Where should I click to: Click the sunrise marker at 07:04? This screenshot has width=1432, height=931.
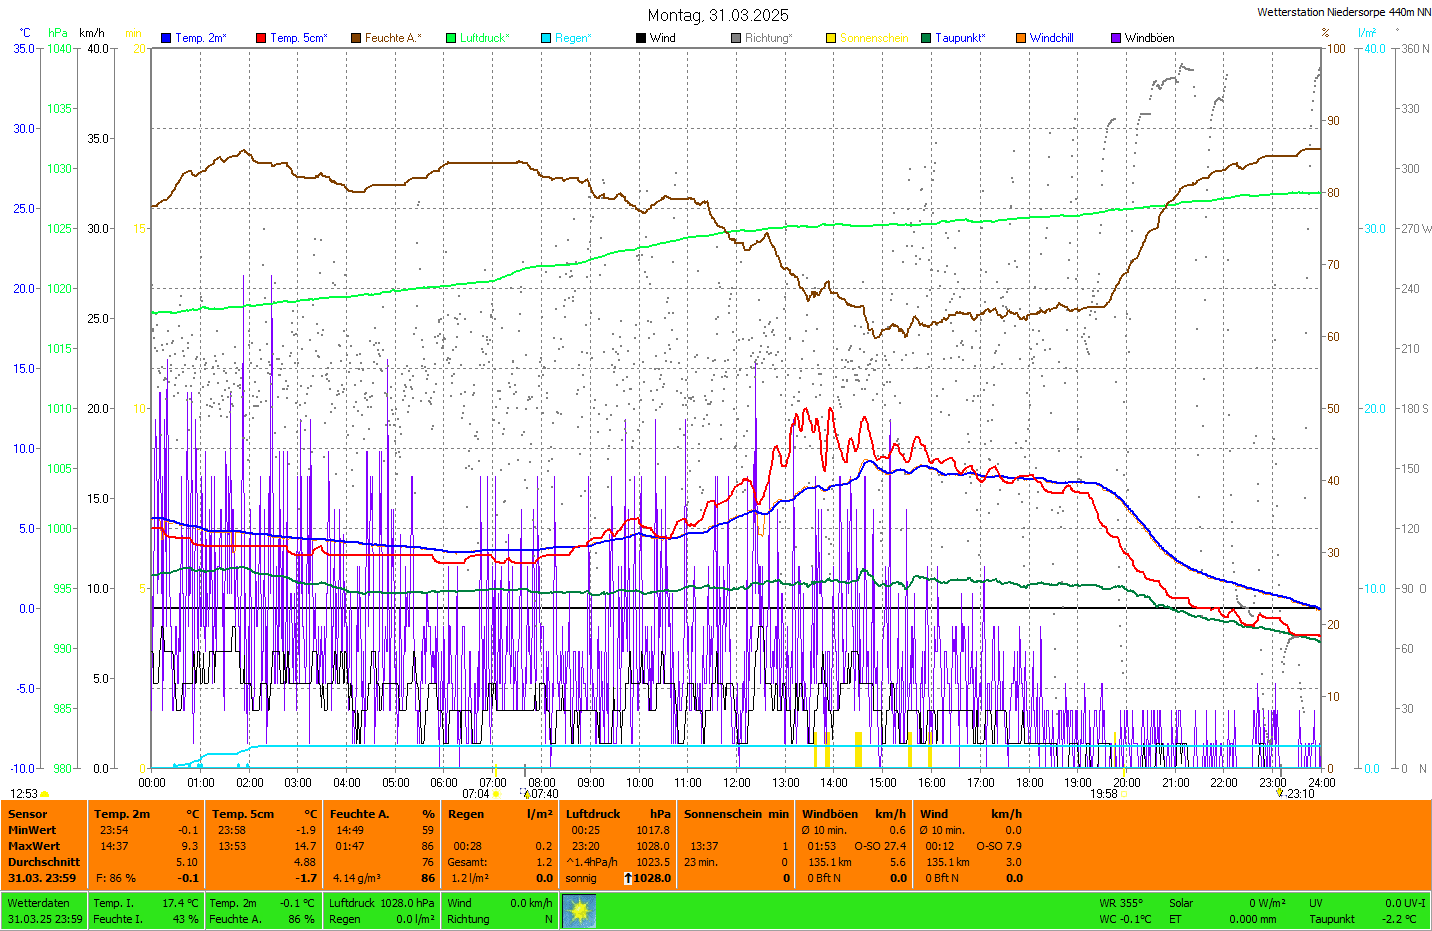(x=496, y=794)
